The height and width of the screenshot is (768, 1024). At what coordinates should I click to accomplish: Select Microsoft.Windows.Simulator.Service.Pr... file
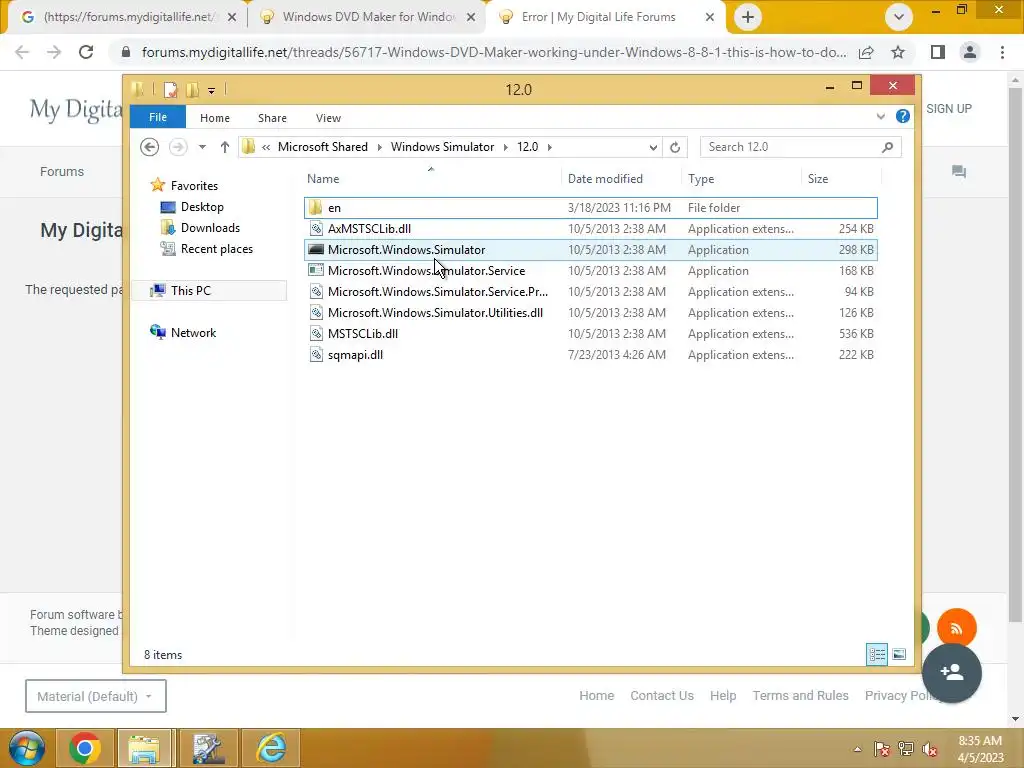(590, 291)
